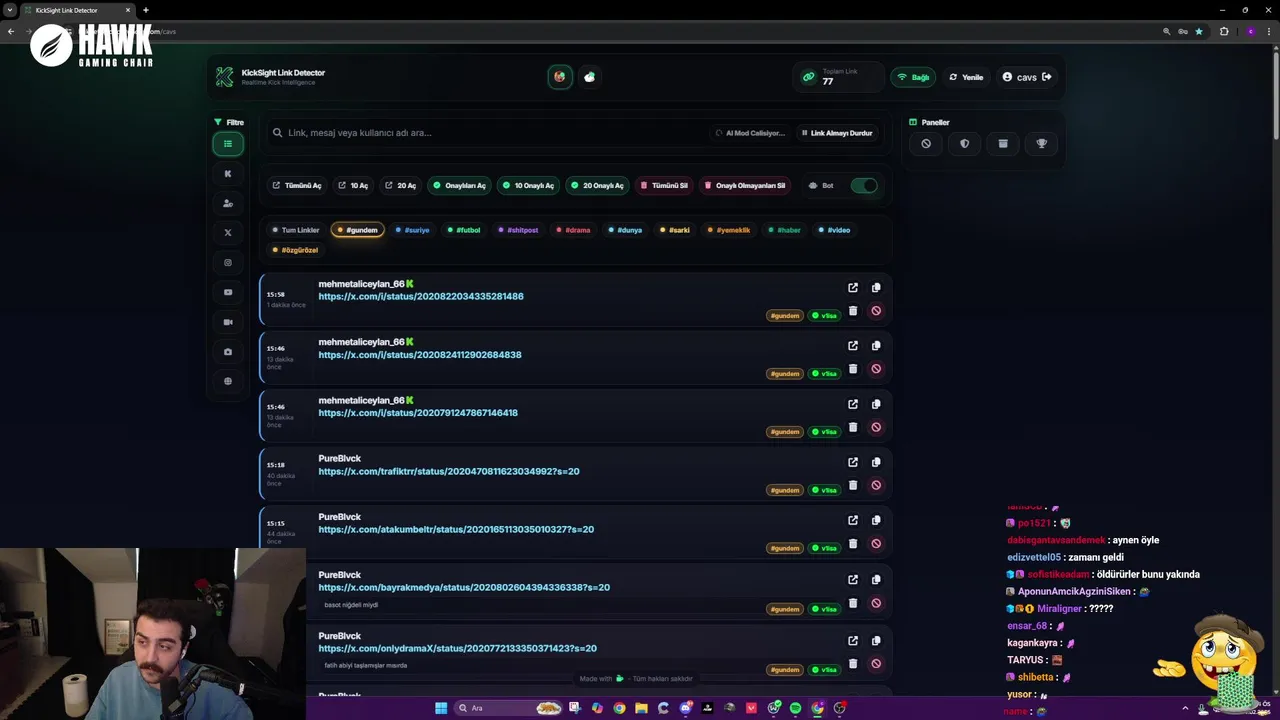
Task: Select the list view filter icon
Action: 228,144
